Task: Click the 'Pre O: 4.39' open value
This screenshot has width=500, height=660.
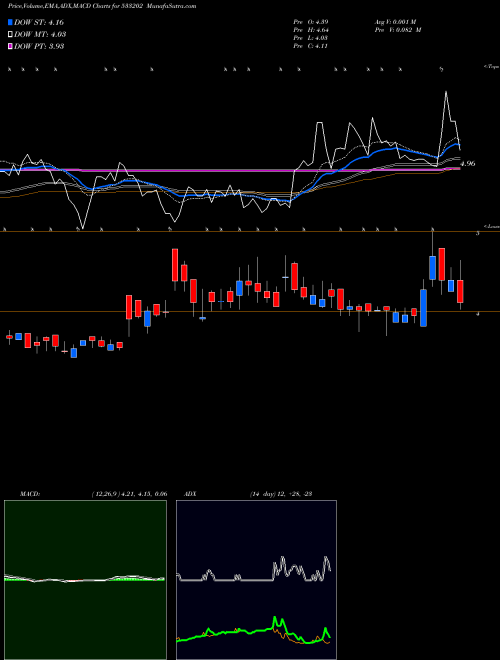Action: [x=311, y=22]
